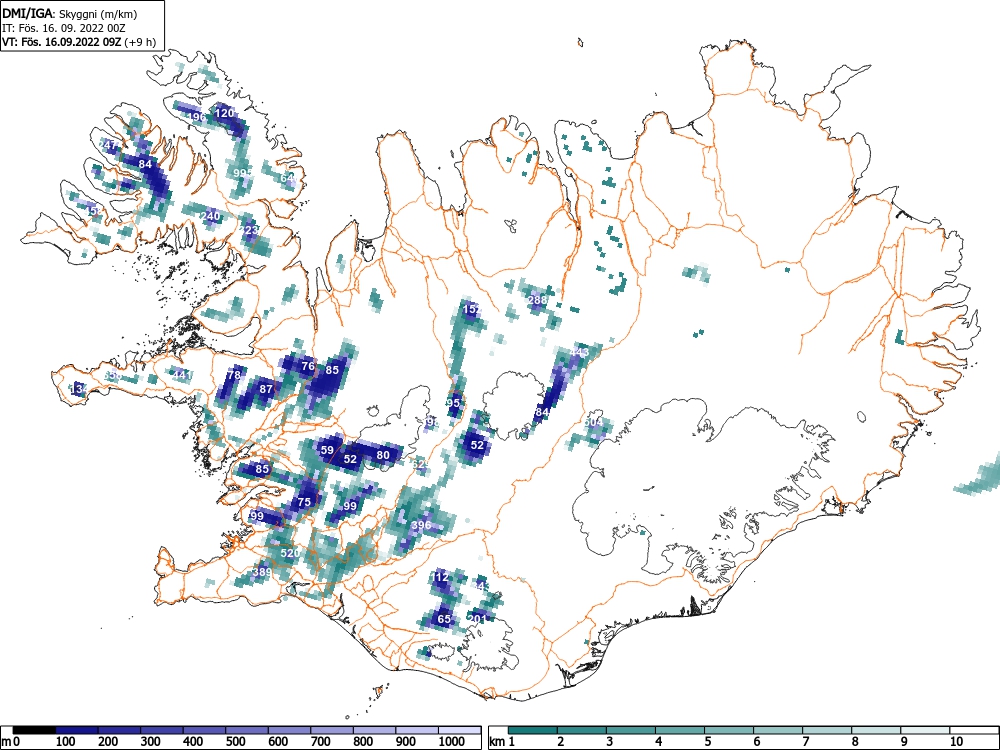1000x750 pixels.
Task: Click the '75' value on the map
Action: pos(305,502)
